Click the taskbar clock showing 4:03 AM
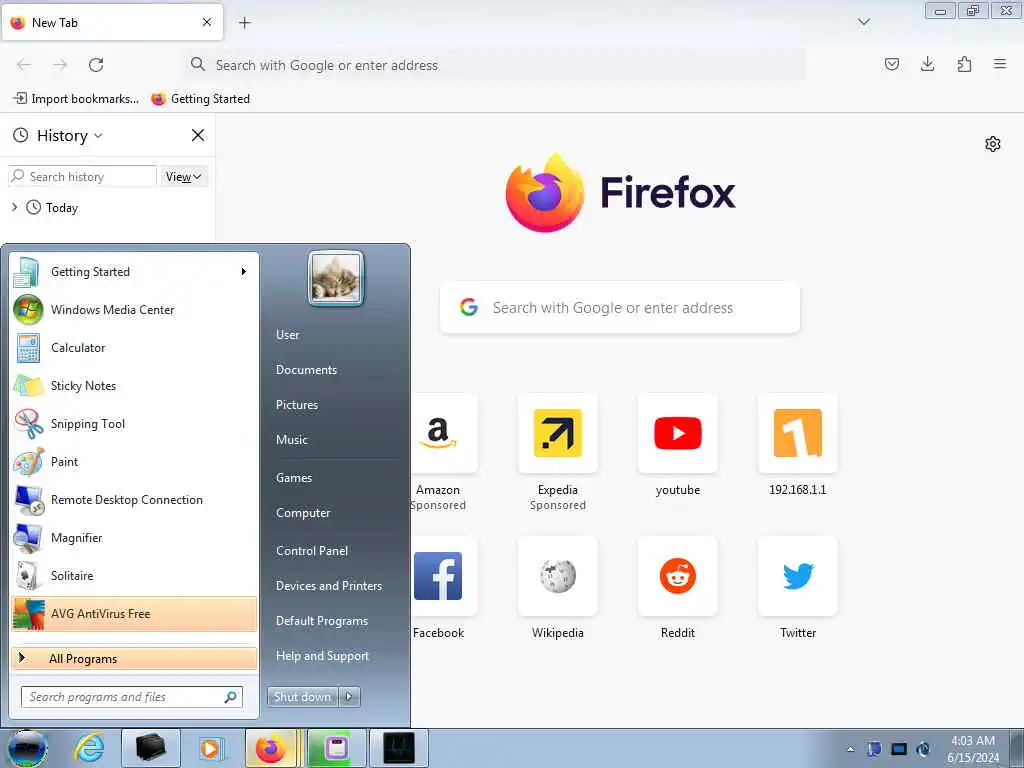1024x768 pixels. [973, 749]
